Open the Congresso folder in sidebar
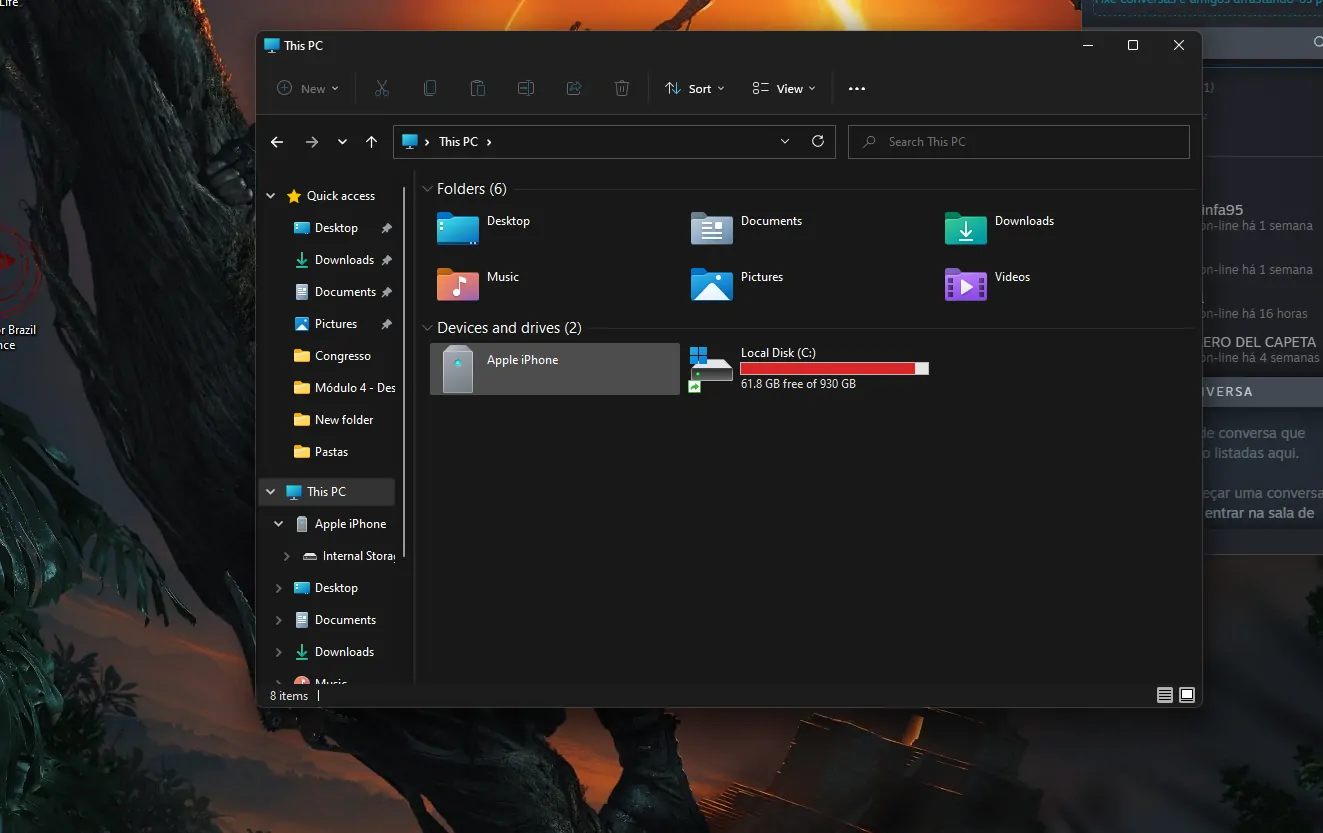This screenshot has height=833, width=1323. (x=343, y=356)
